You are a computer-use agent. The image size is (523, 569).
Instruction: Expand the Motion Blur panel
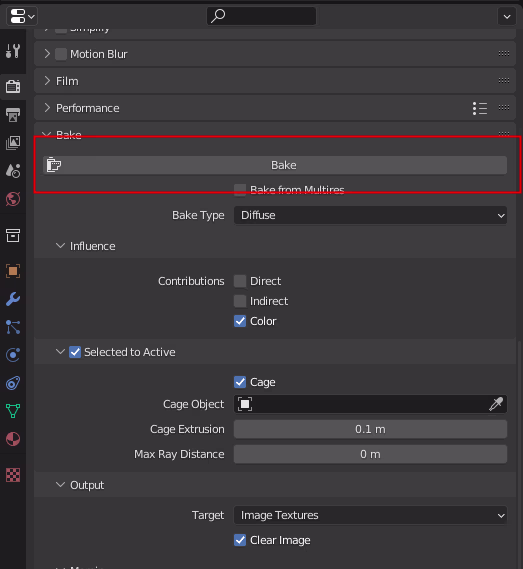point(47,54)
